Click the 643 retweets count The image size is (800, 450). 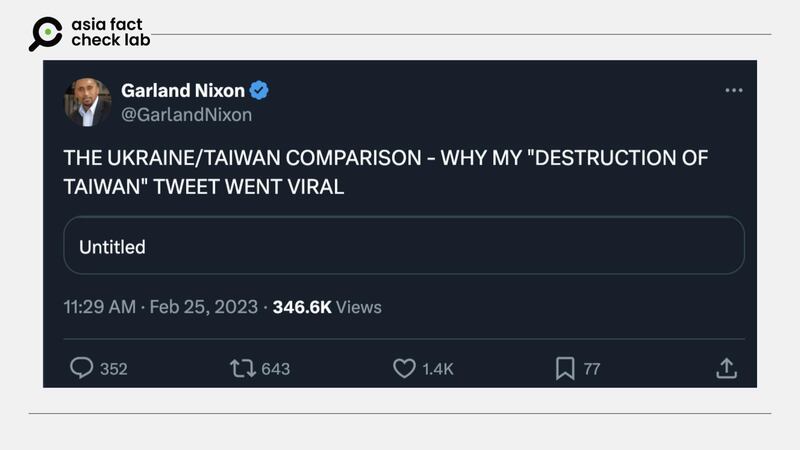[275, 369]
